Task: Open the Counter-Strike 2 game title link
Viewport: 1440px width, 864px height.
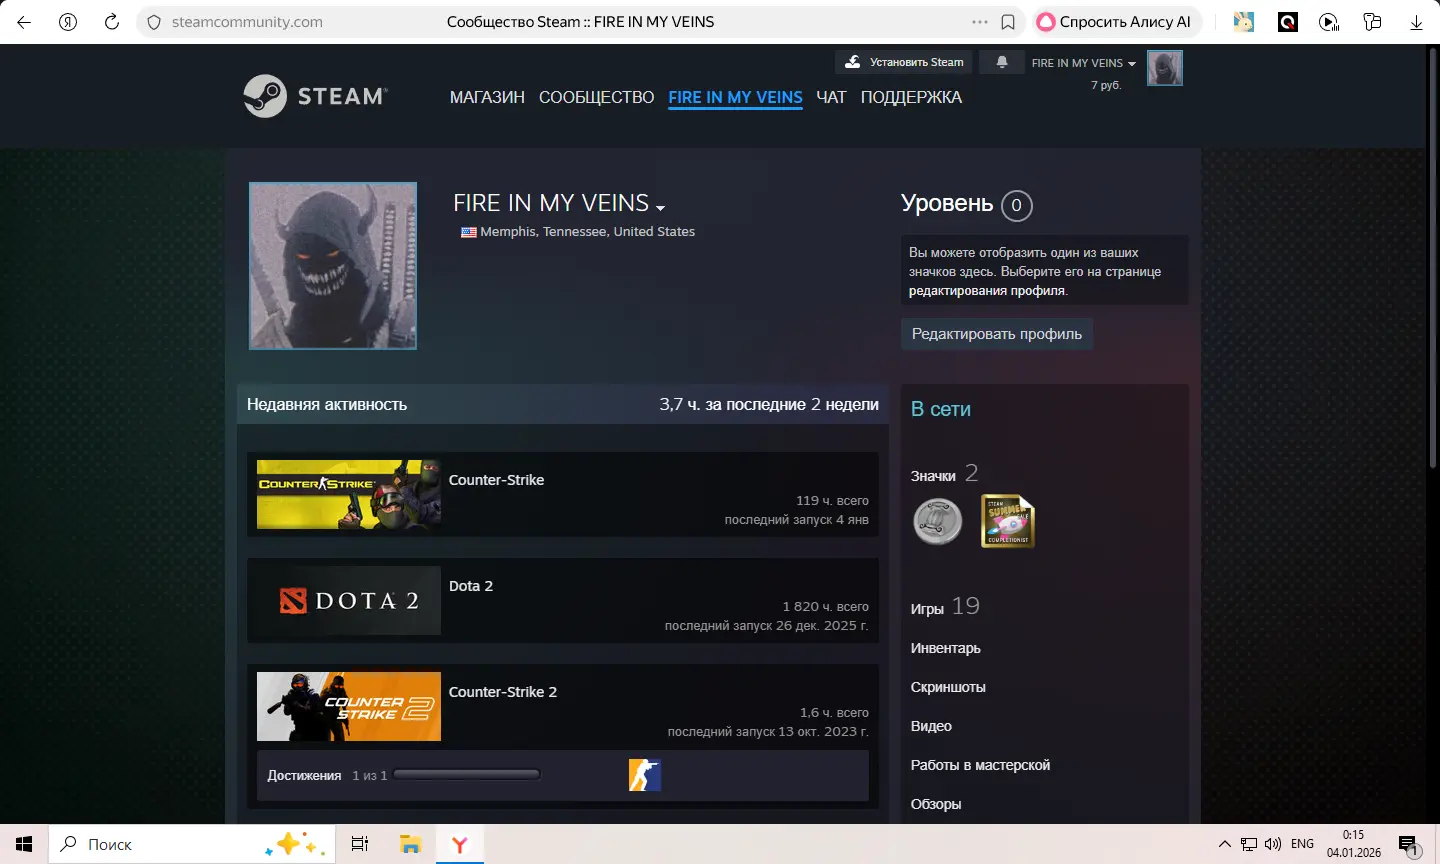Action: point(503,692)
